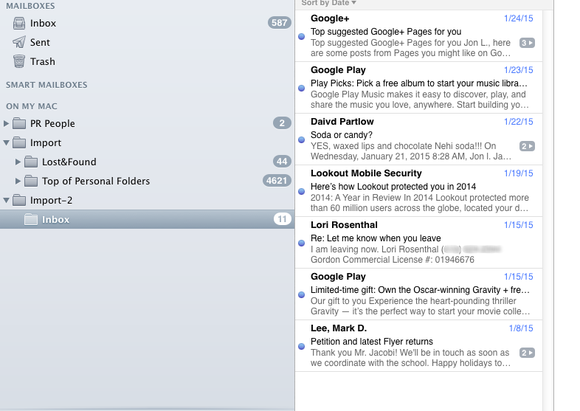Select Top of Personal Folders label
This screenshot has height=411, width=580.
pyautogui.click(x=96, y=181)
